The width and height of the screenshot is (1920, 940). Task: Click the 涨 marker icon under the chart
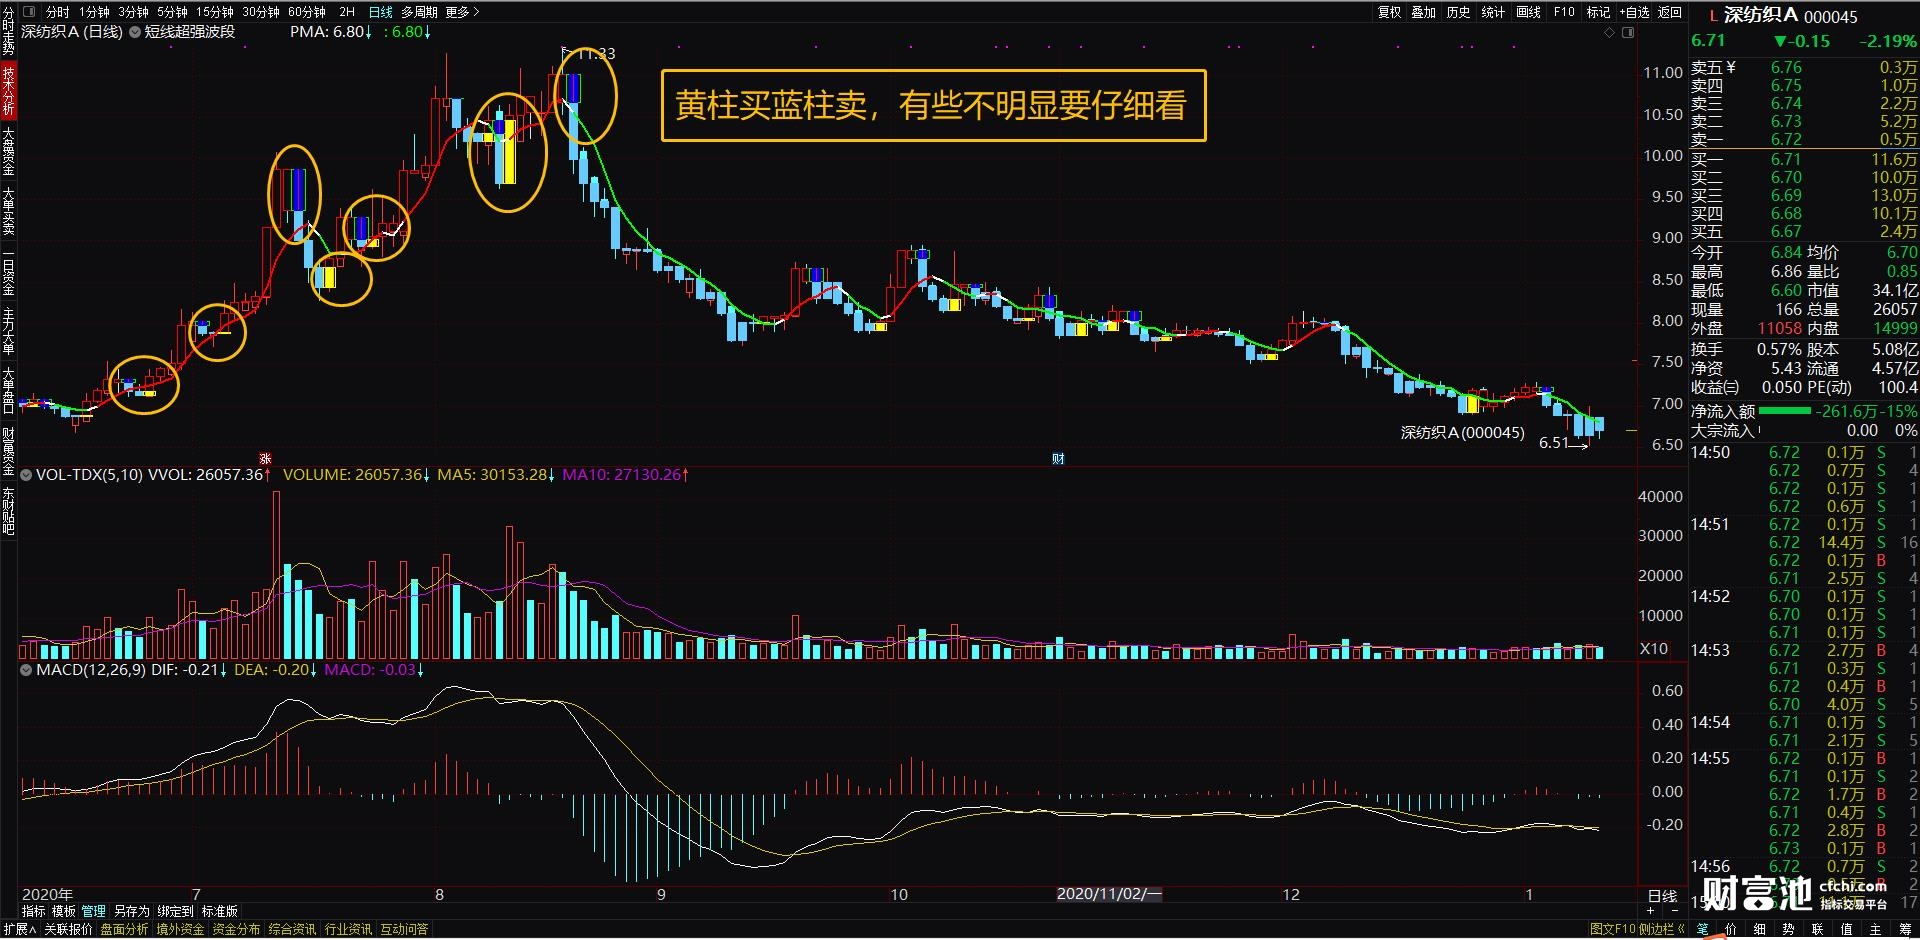point(265,459)
